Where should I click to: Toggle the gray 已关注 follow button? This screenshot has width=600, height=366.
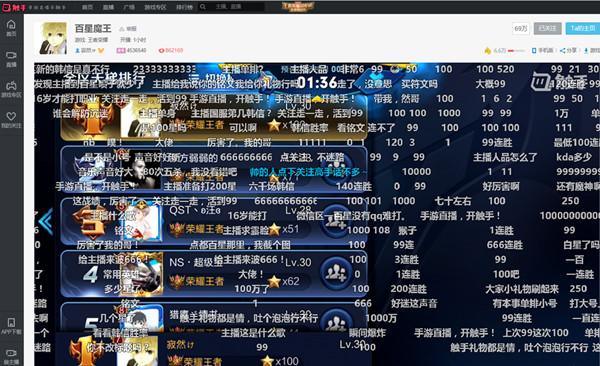tap(547, 28)
